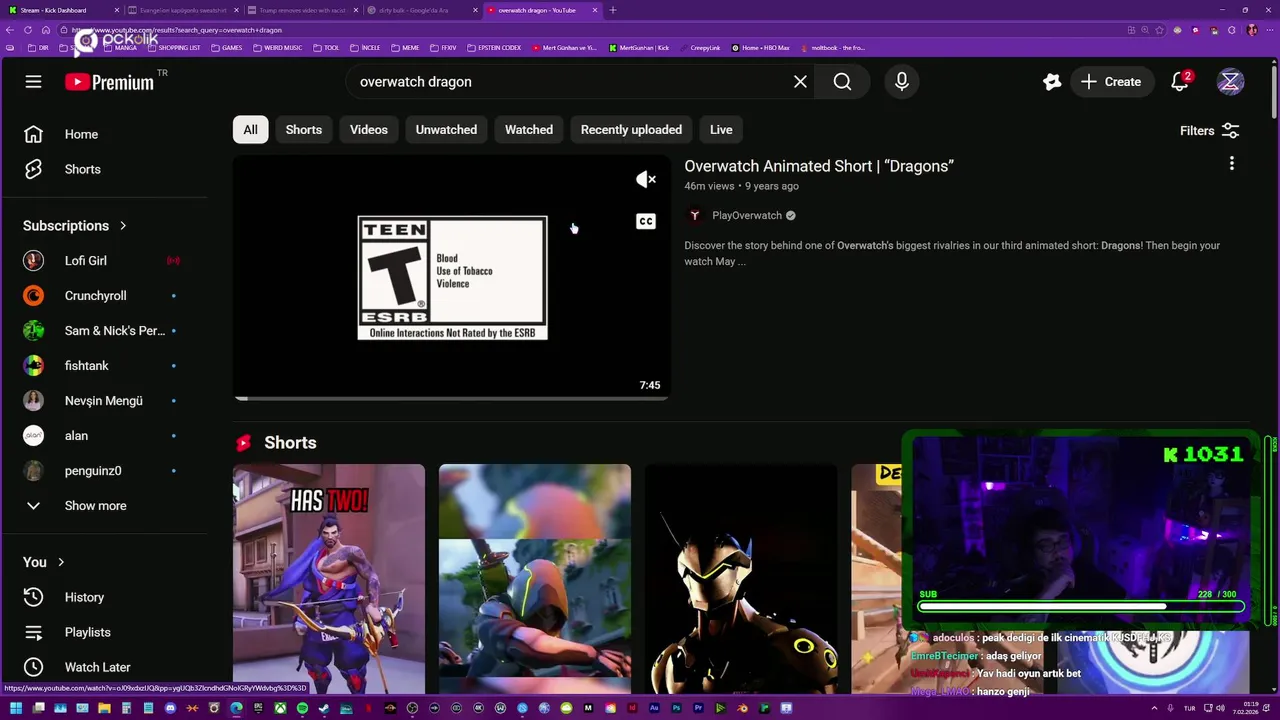Open three-dot menu for Dragons video
The height and width of the screenshot is (720, 1280).
click(x=1231, y=163)
